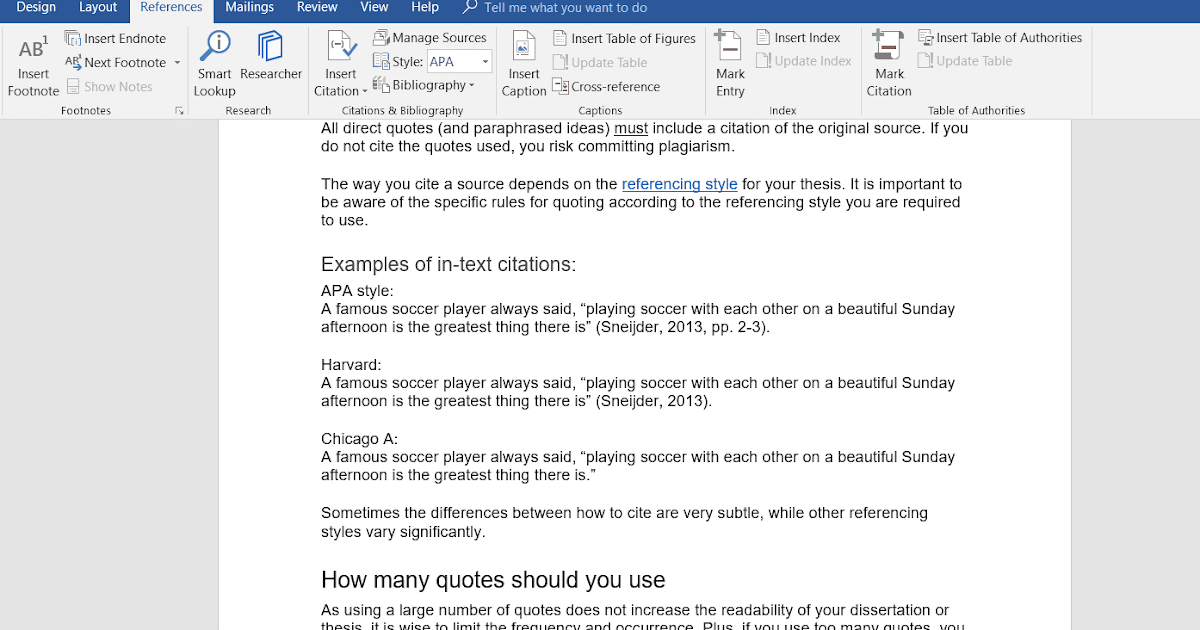Insert a Cross-reference
1200x630 pixels.
point(606,86)
